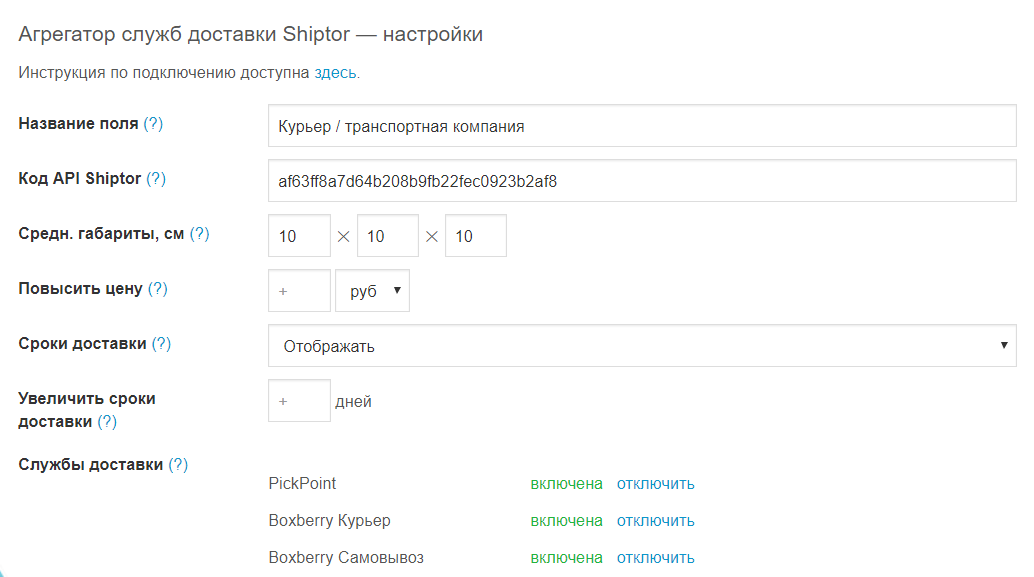This screenshot has height=577, width=1034.
Task: Click the "Сроки доставки" label
Action: [82, 344]
